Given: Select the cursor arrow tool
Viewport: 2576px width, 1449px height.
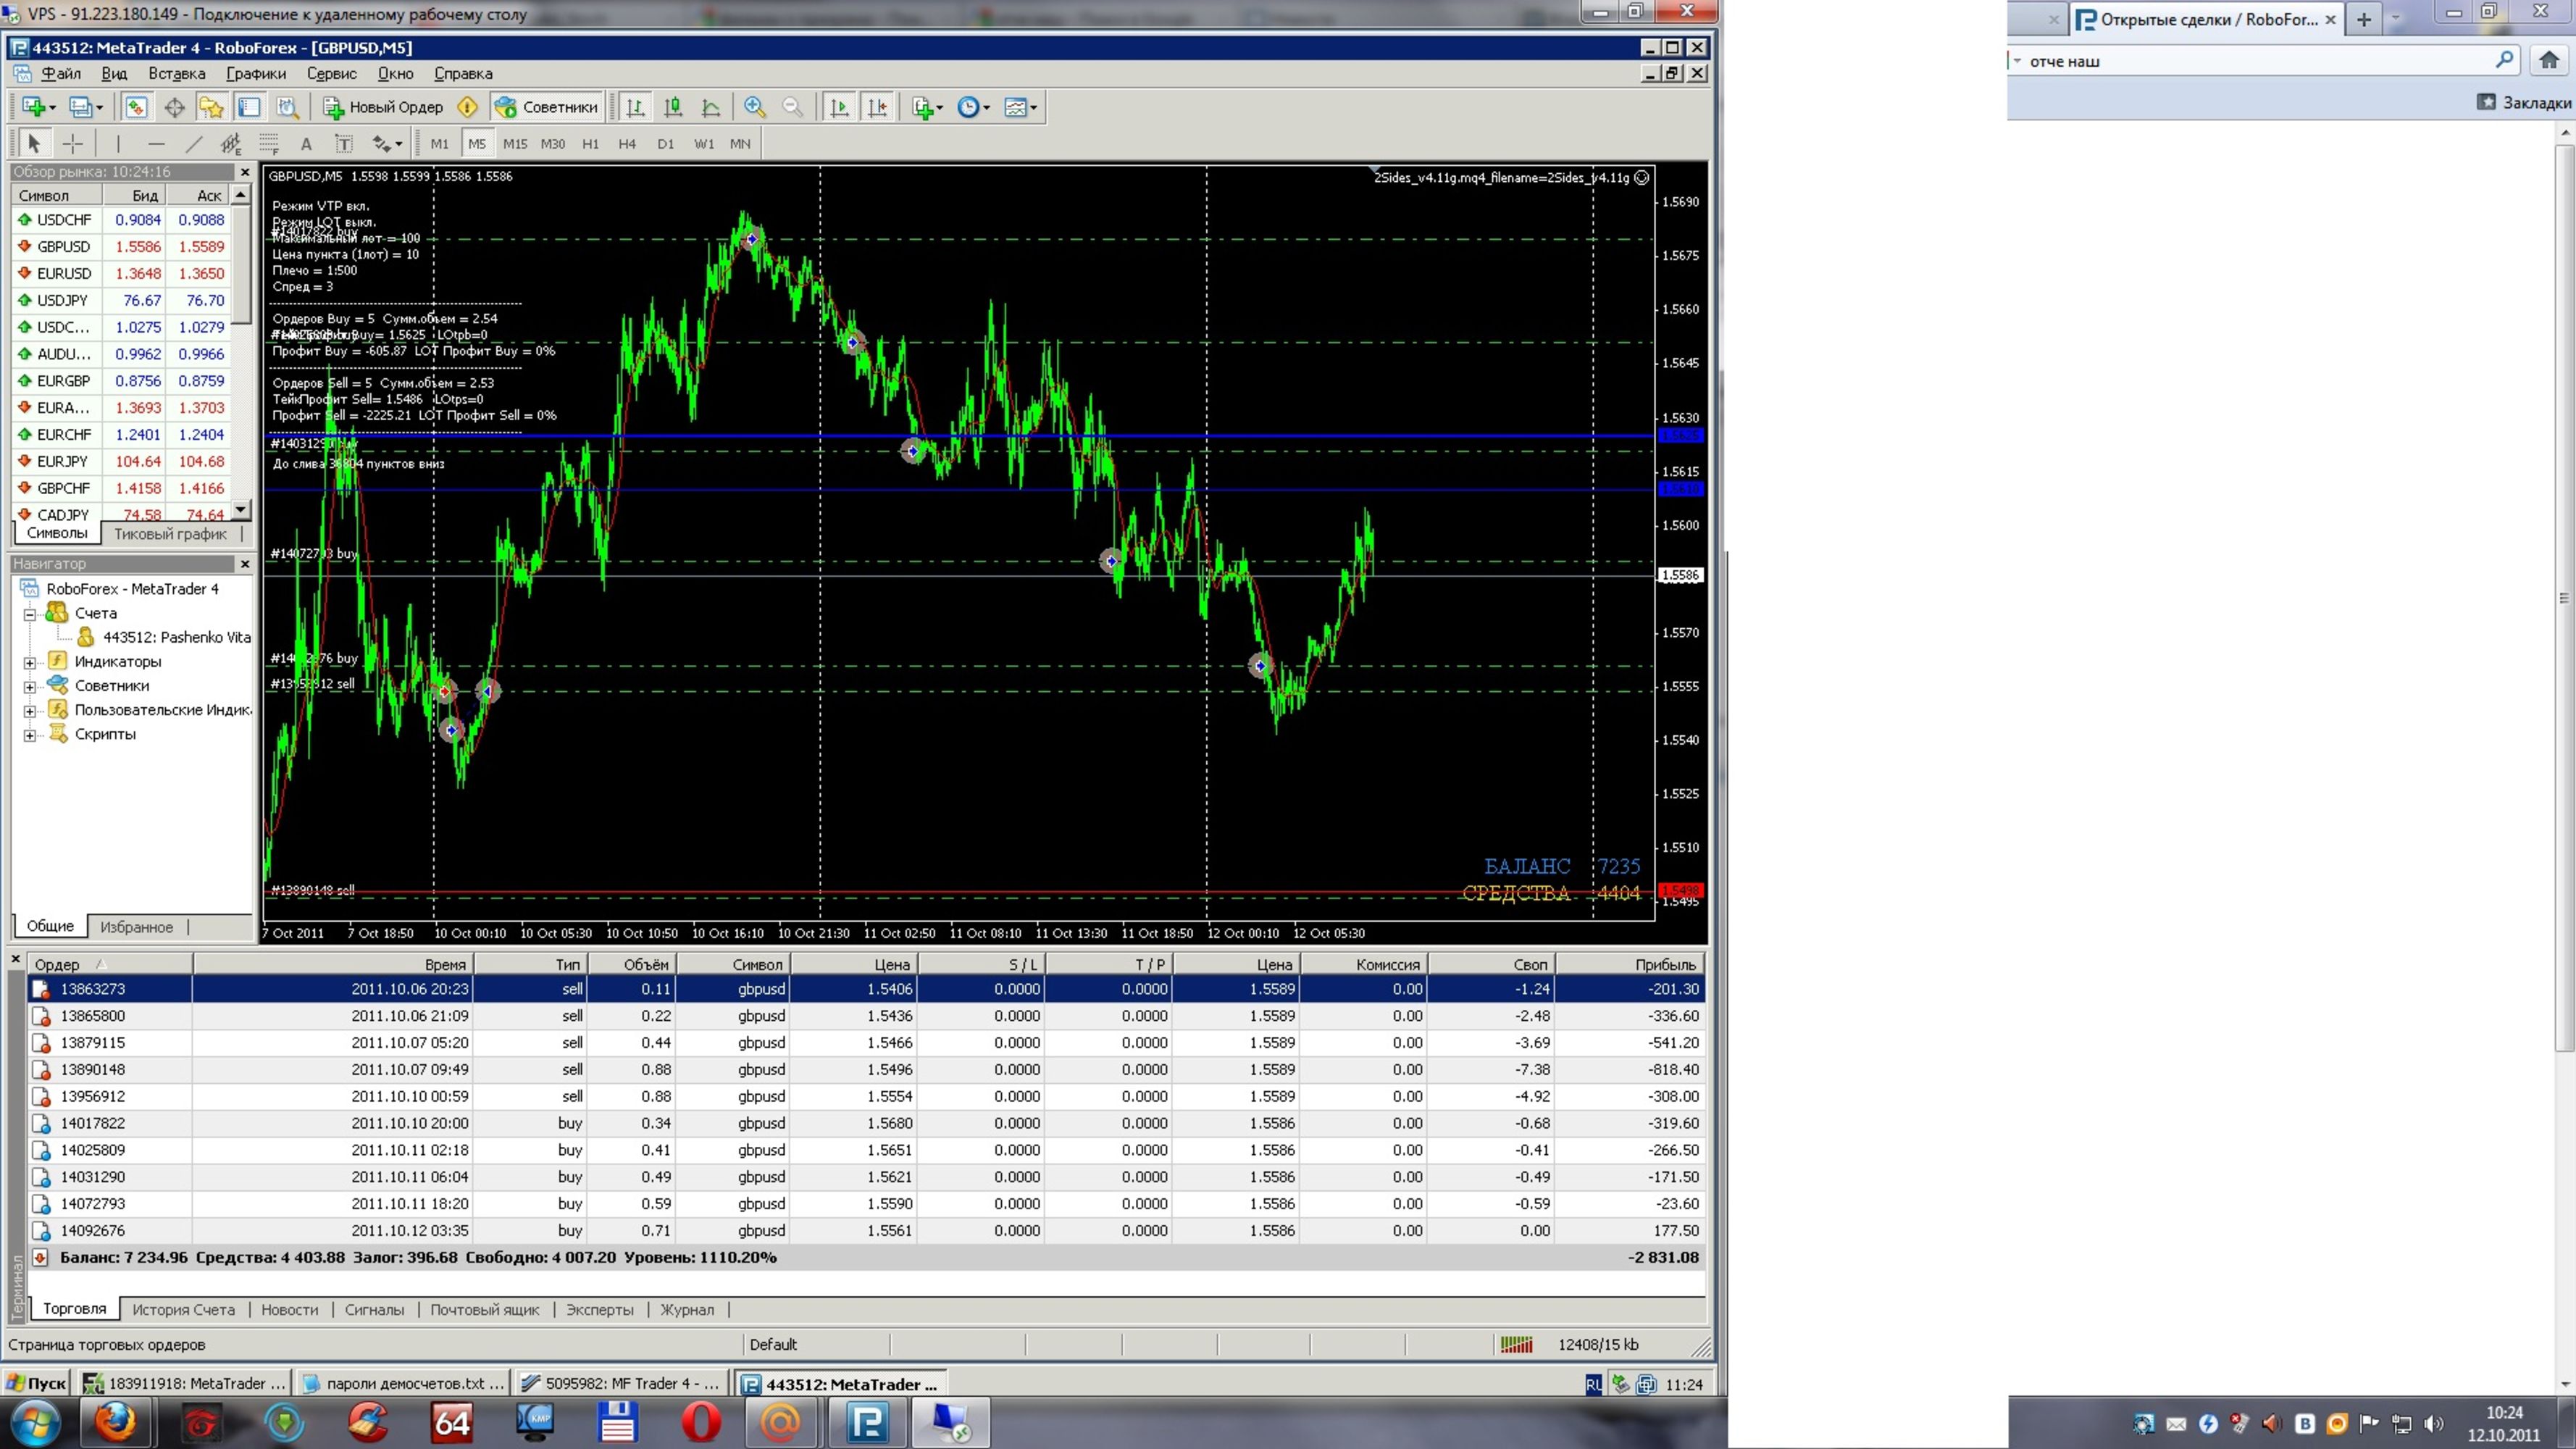Looking at the screenshot, I should point(34,144).
